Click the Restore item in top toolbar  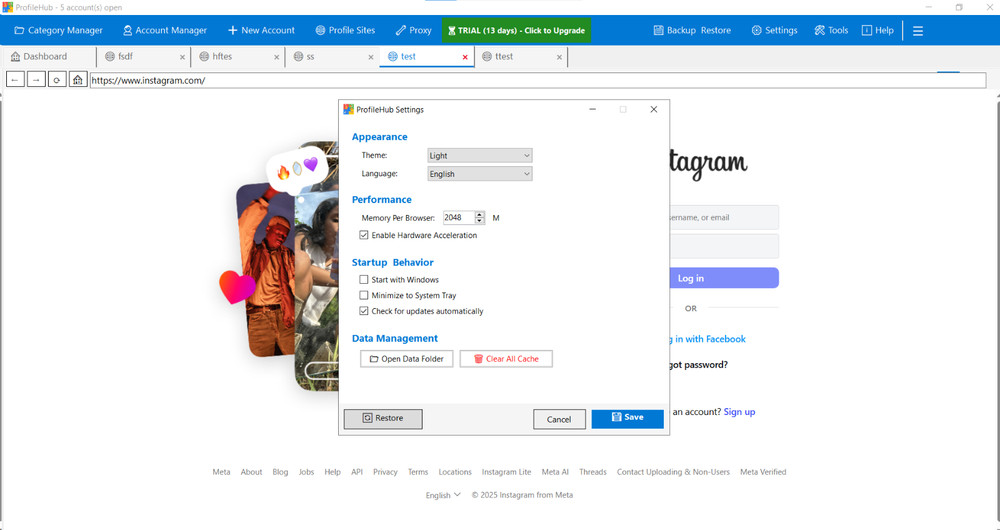coord(716,30)
